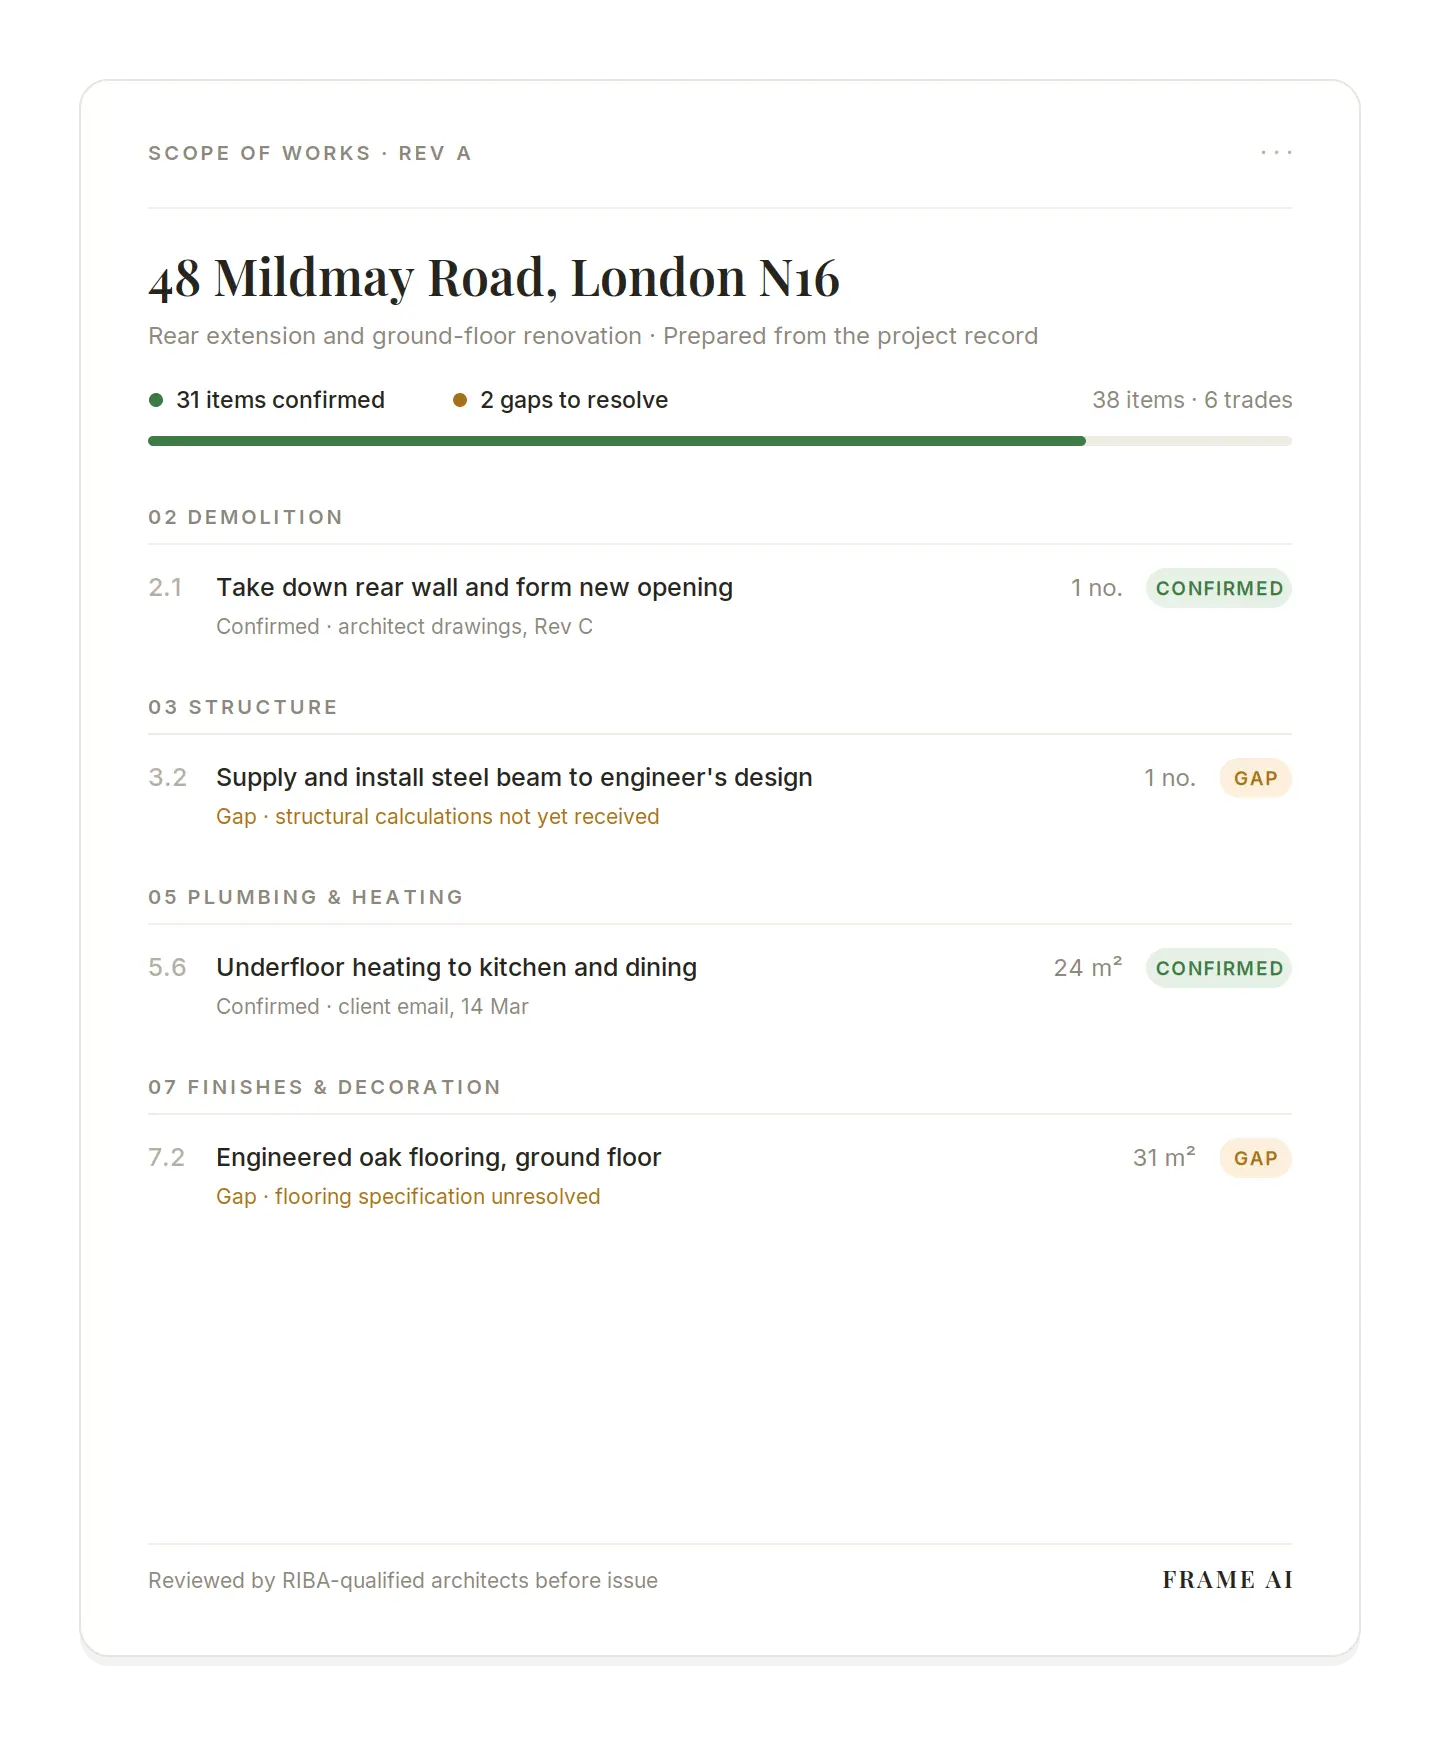
Task: Click the 38 items · 6 trades summary
Action: tap(1192, 400)
